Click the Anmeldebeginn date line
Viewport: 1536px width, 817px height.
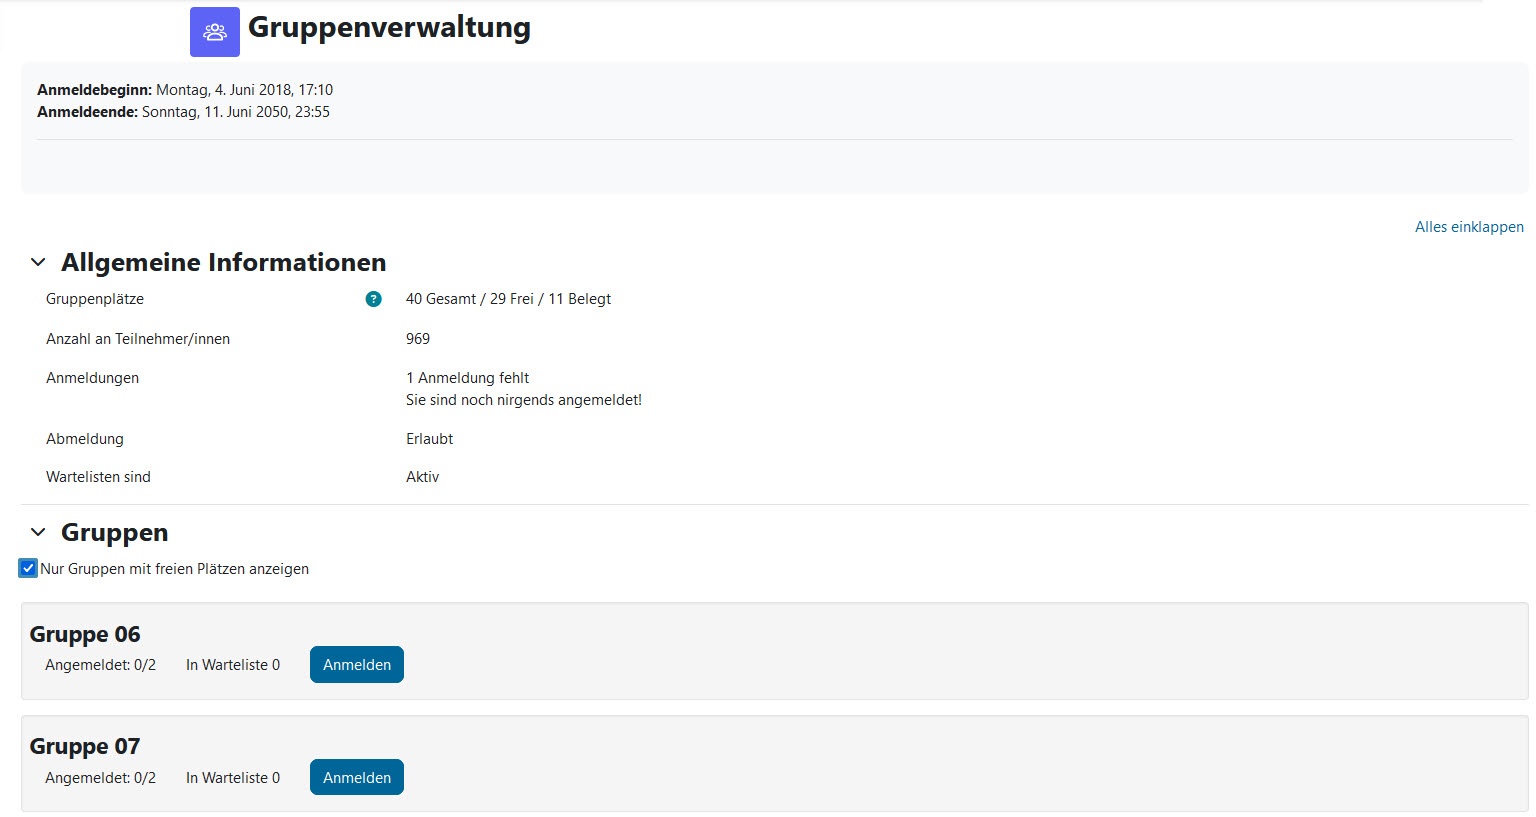pyautogui.click(x=185, y=90)
